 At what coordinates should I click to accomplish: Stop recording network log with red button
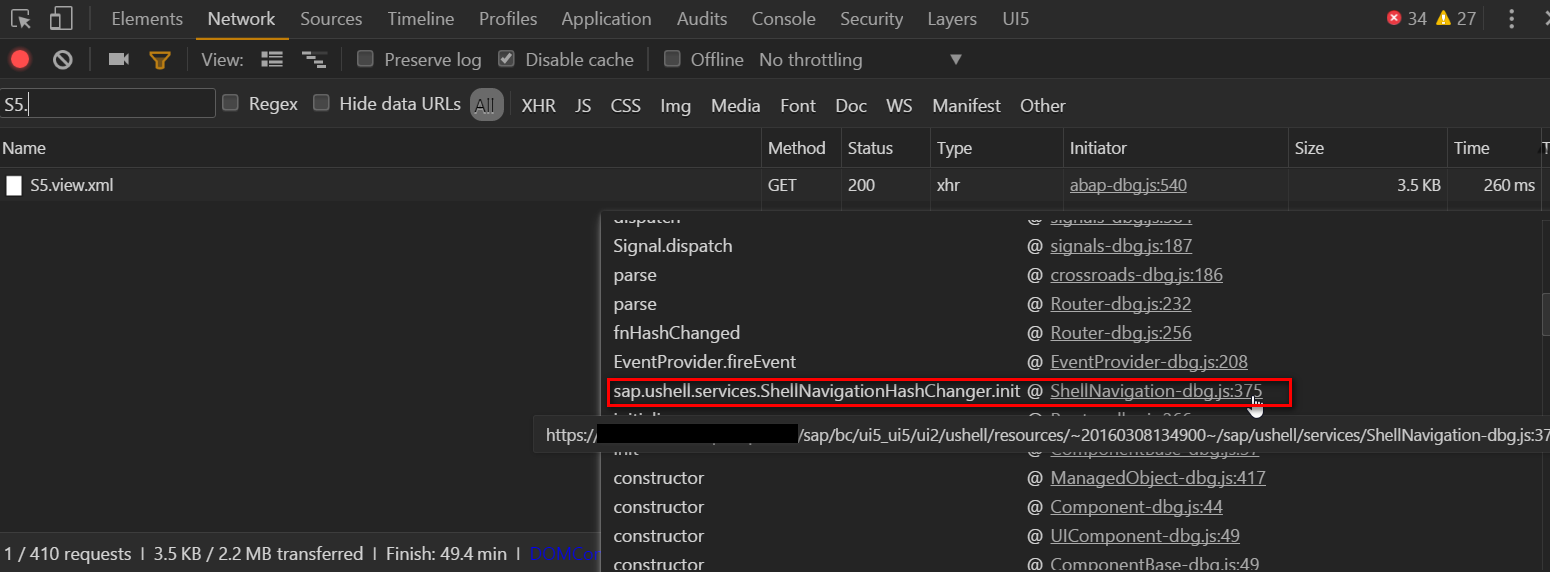20,60
